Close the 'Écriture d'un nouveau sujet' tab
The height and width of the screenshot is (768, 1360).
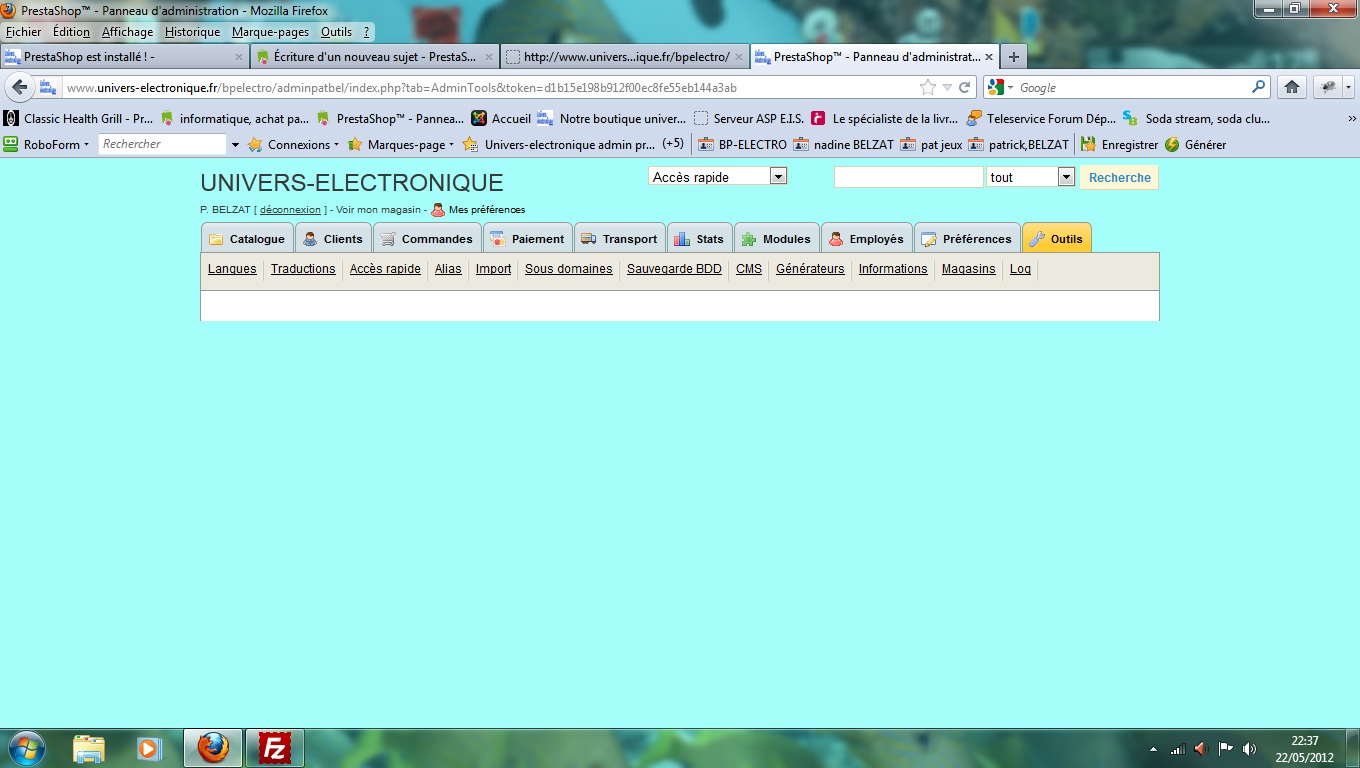[x=489, y=57]
